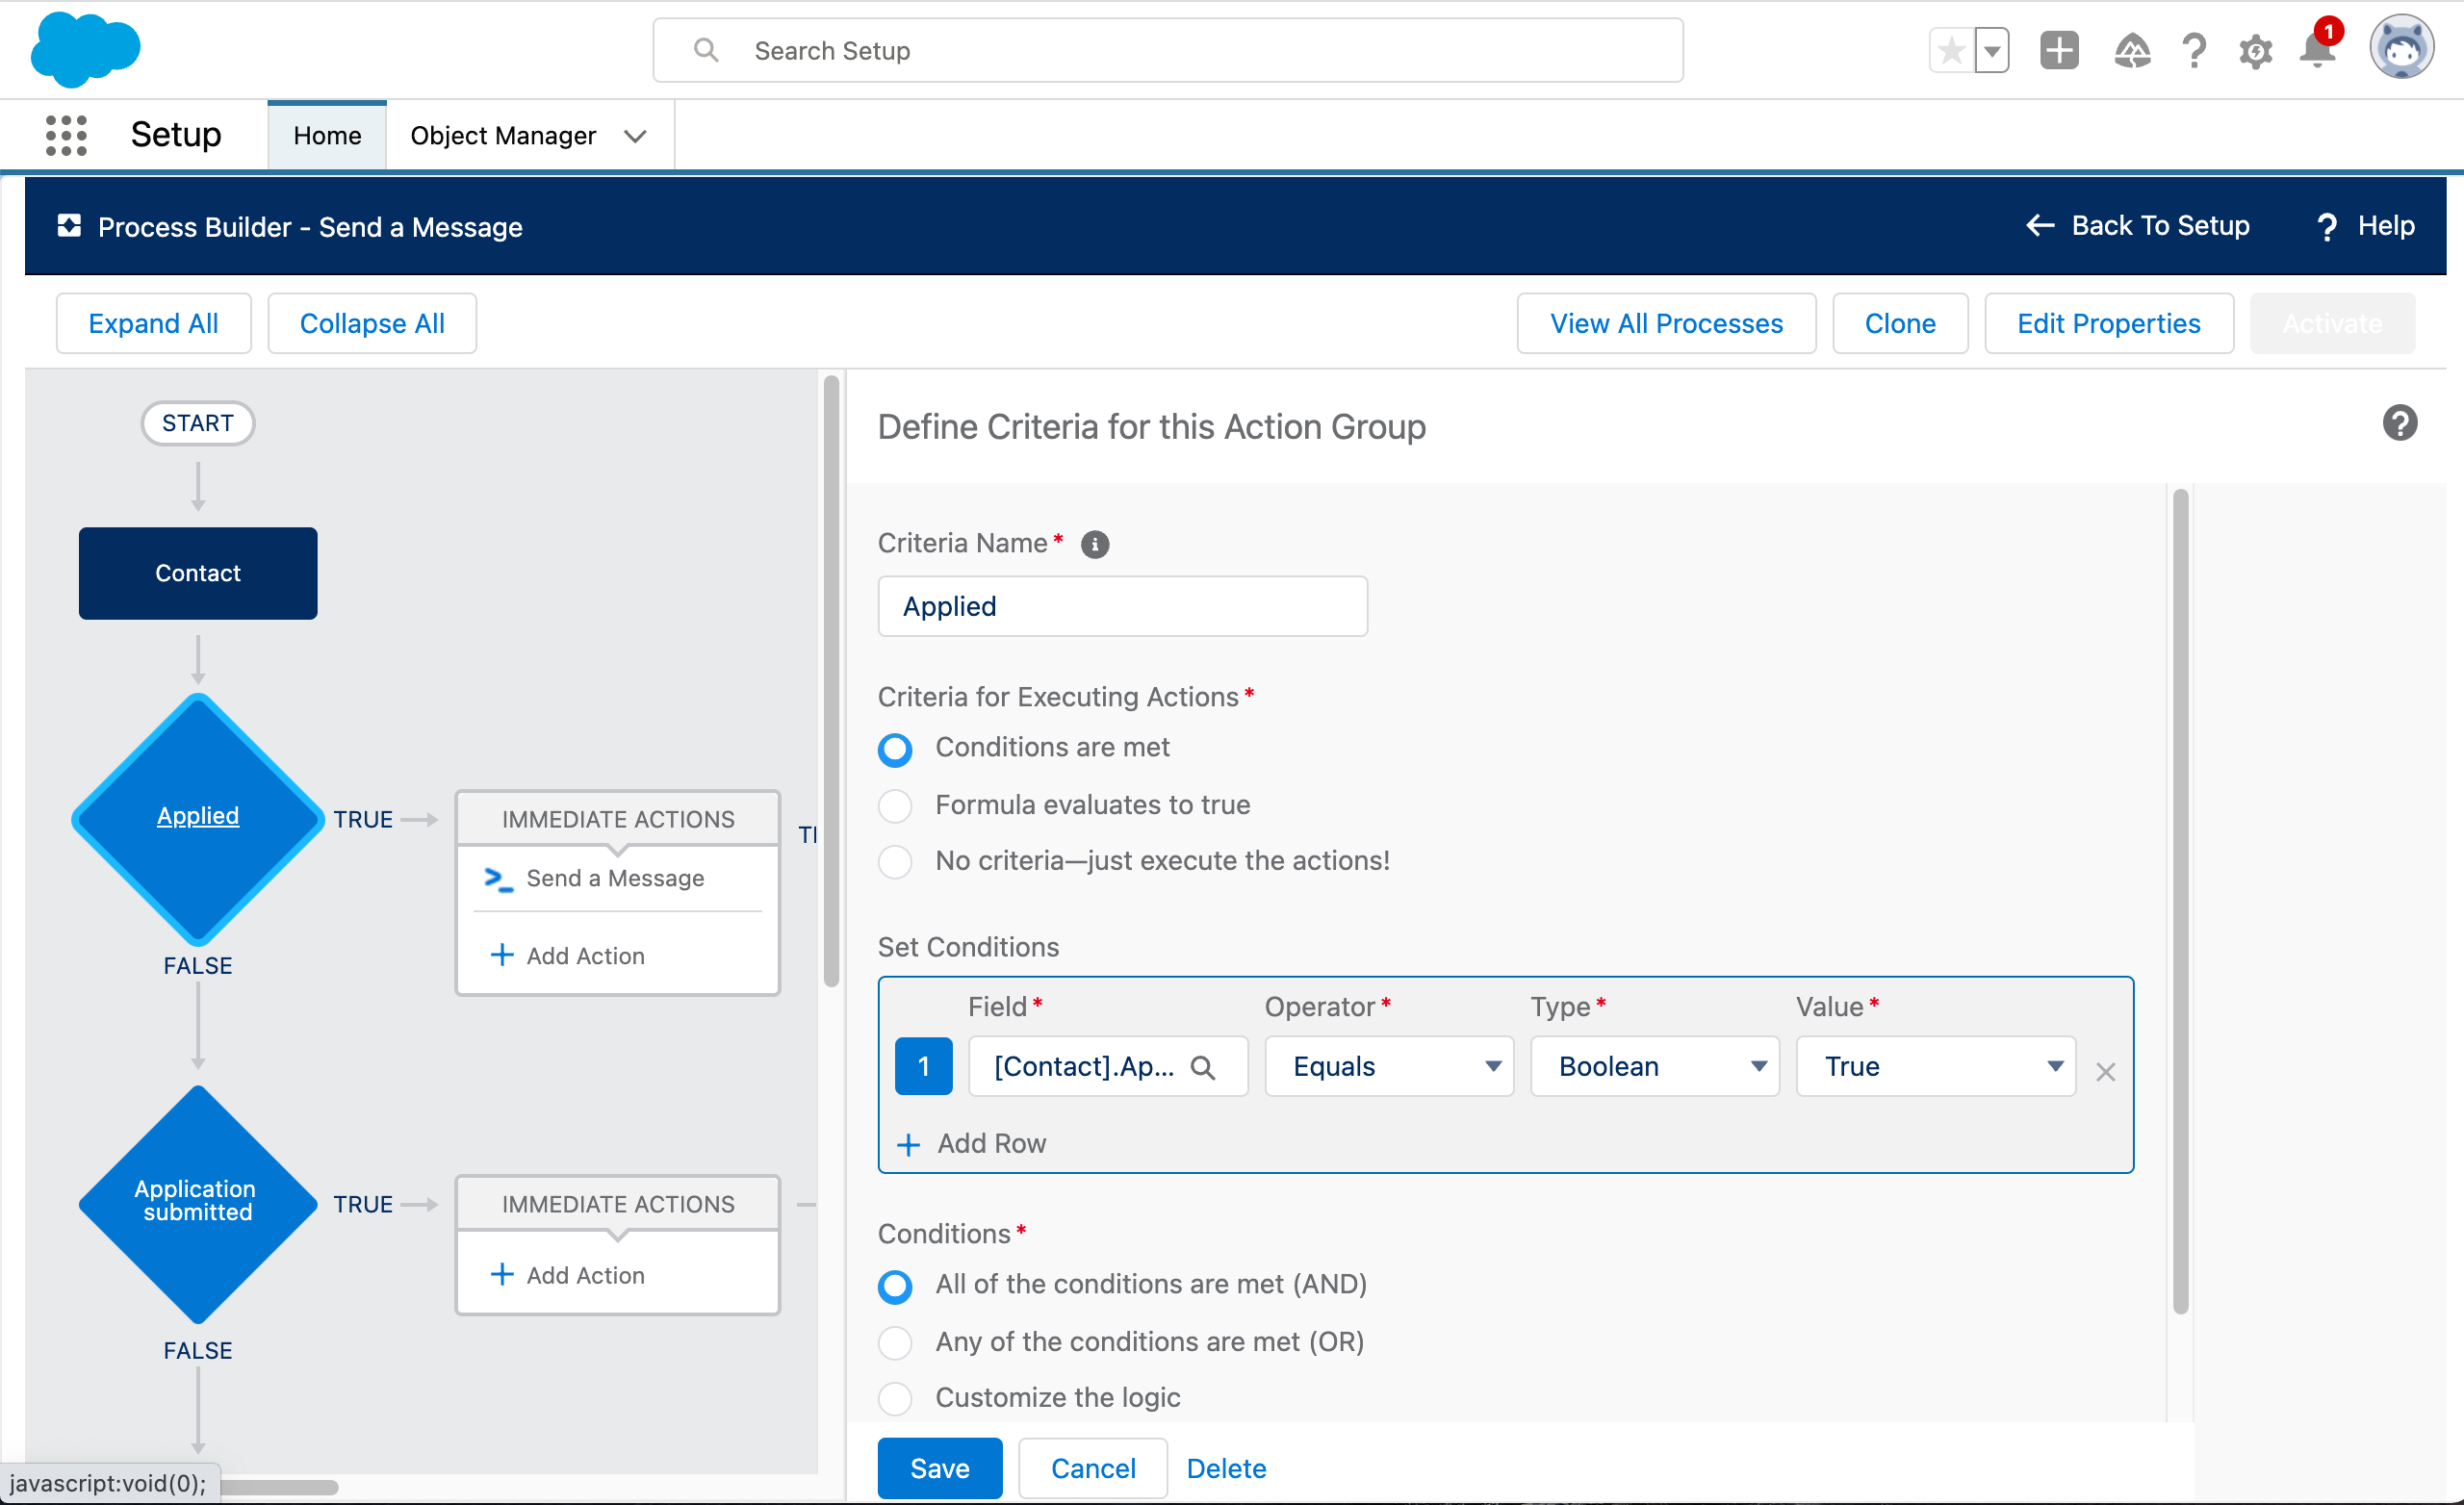Open the user profile avatar
Image resolution: width=2464 pixels, height=1505 pixels.
(x=2401, y=47)
